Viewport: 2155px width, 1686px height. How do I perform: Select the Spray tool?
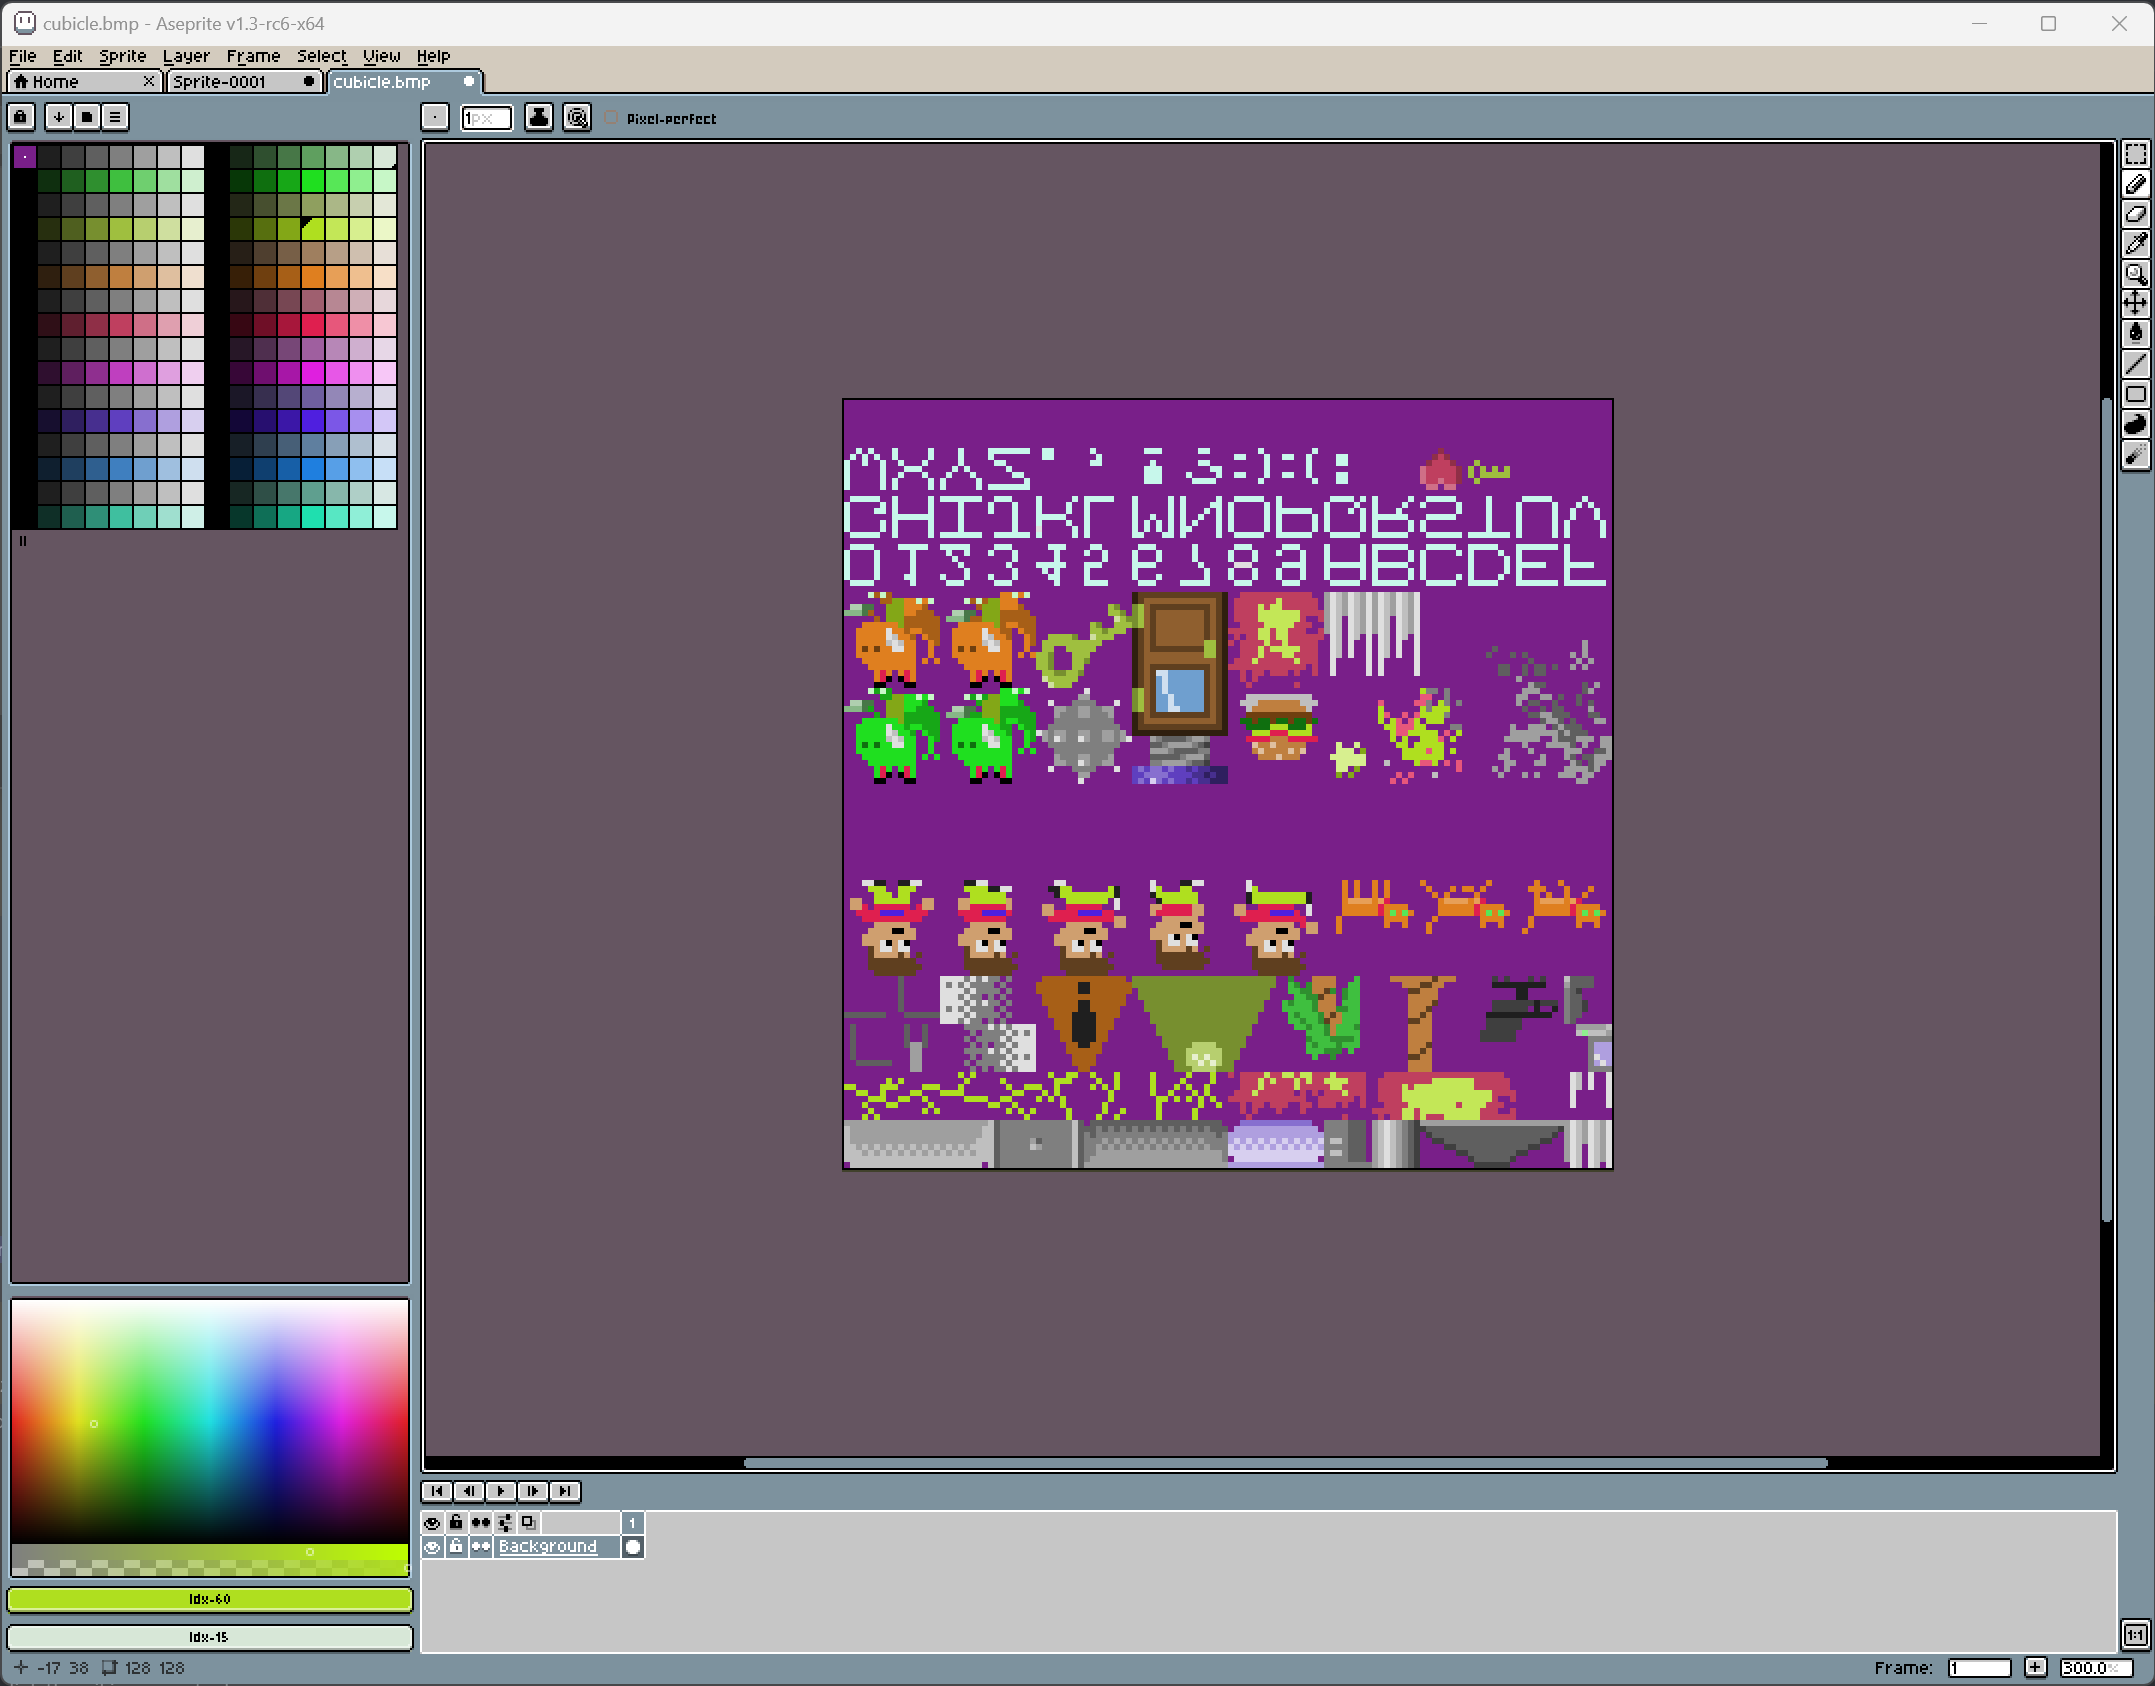(x=2135, y=455)
